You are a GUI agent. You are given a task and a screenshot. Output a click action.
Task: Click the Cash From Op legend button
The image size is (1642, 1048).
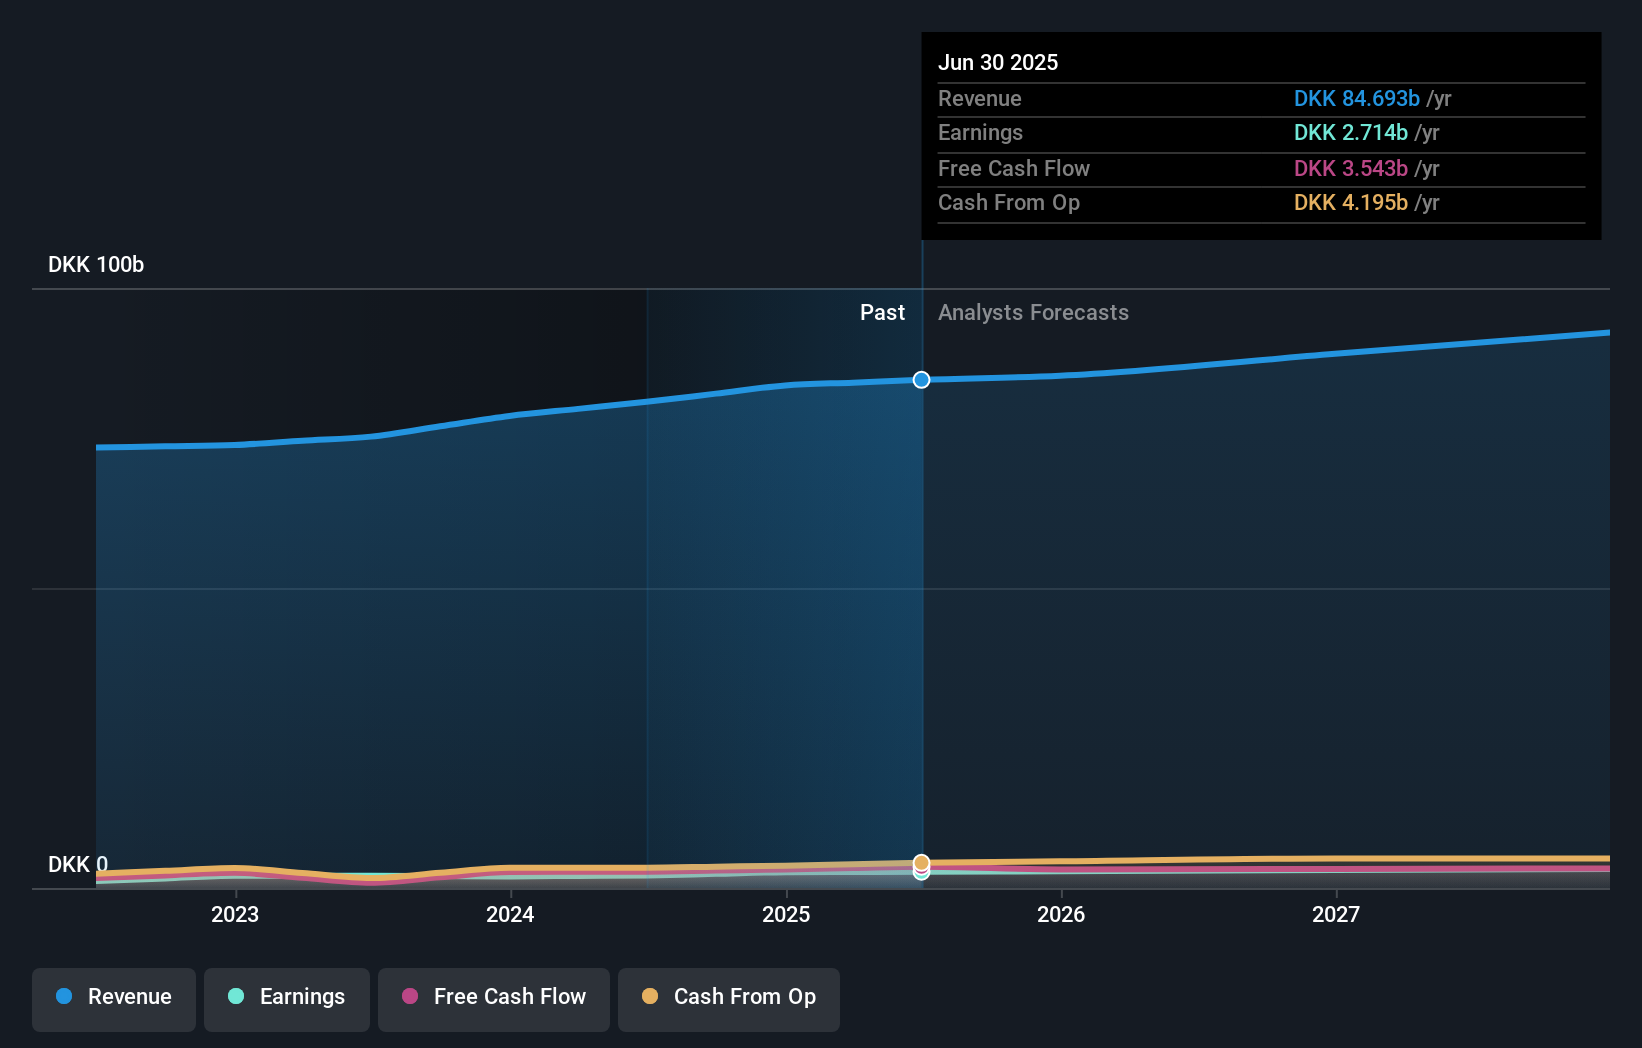tap(728, 999)
